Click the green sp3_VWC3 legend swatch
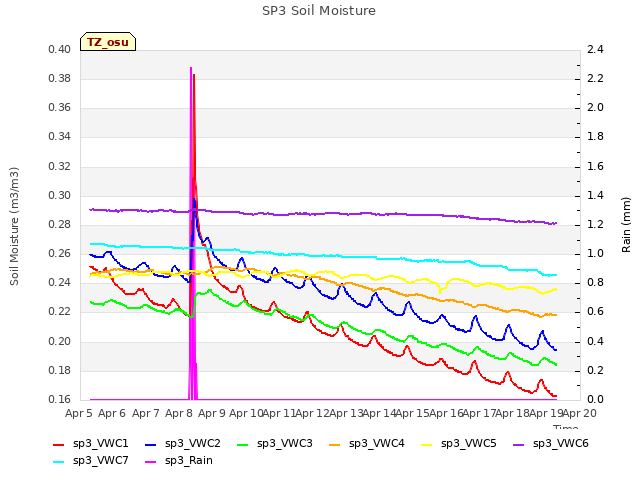 click(243, 444)
